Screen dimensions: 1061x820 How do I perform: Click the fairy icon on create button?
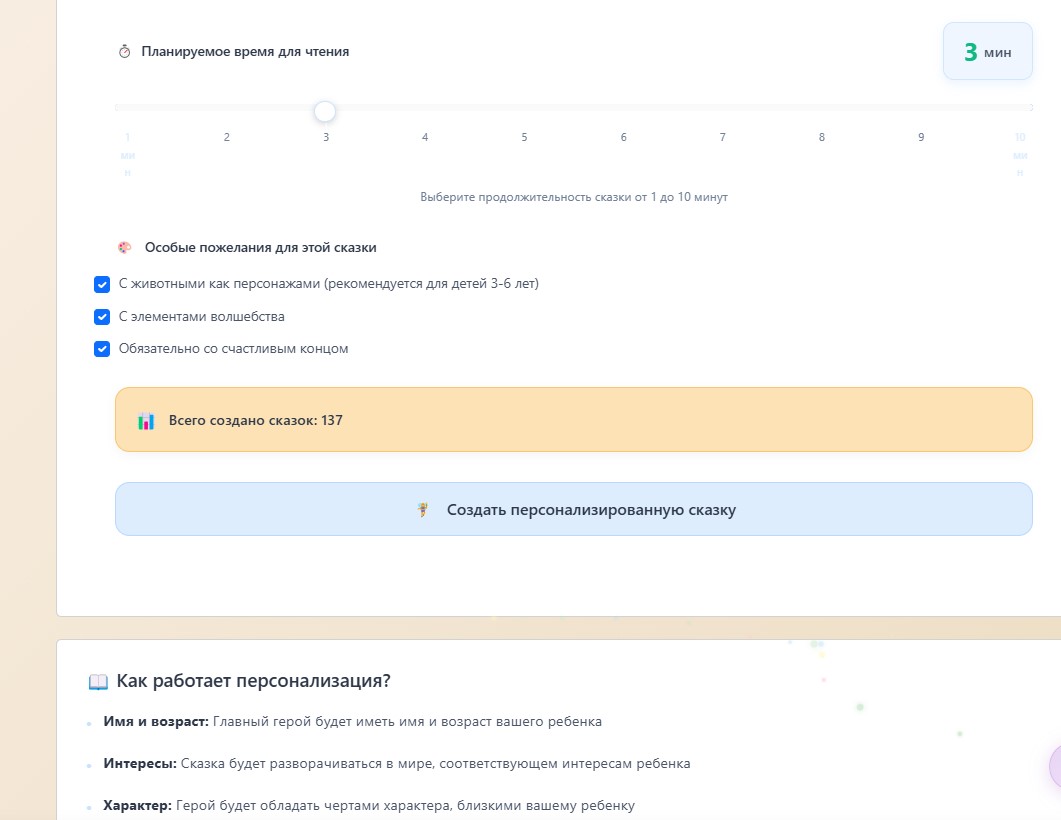(x=423, y=509)
